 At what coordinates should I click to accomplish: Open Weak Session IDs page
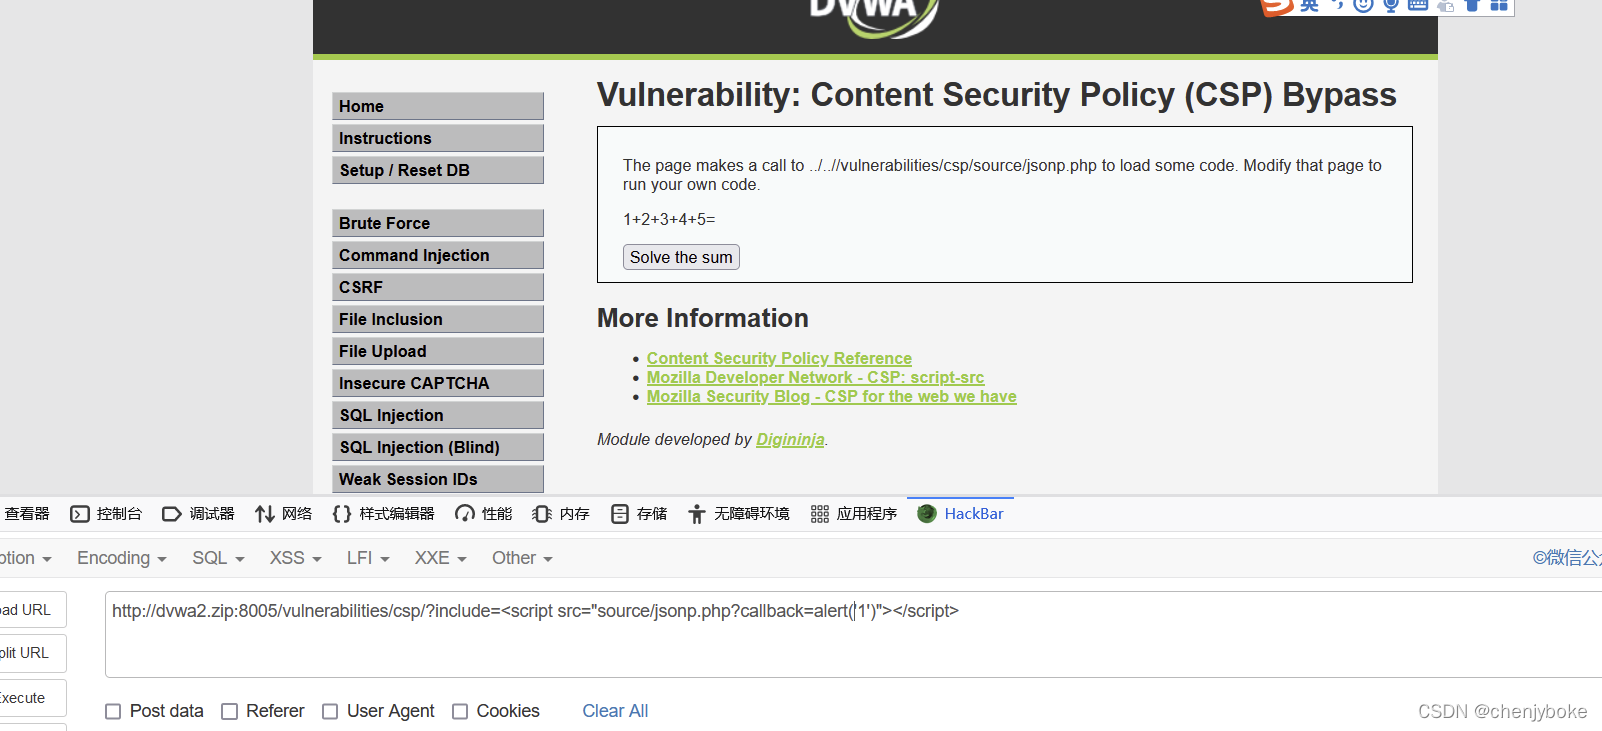438,479
